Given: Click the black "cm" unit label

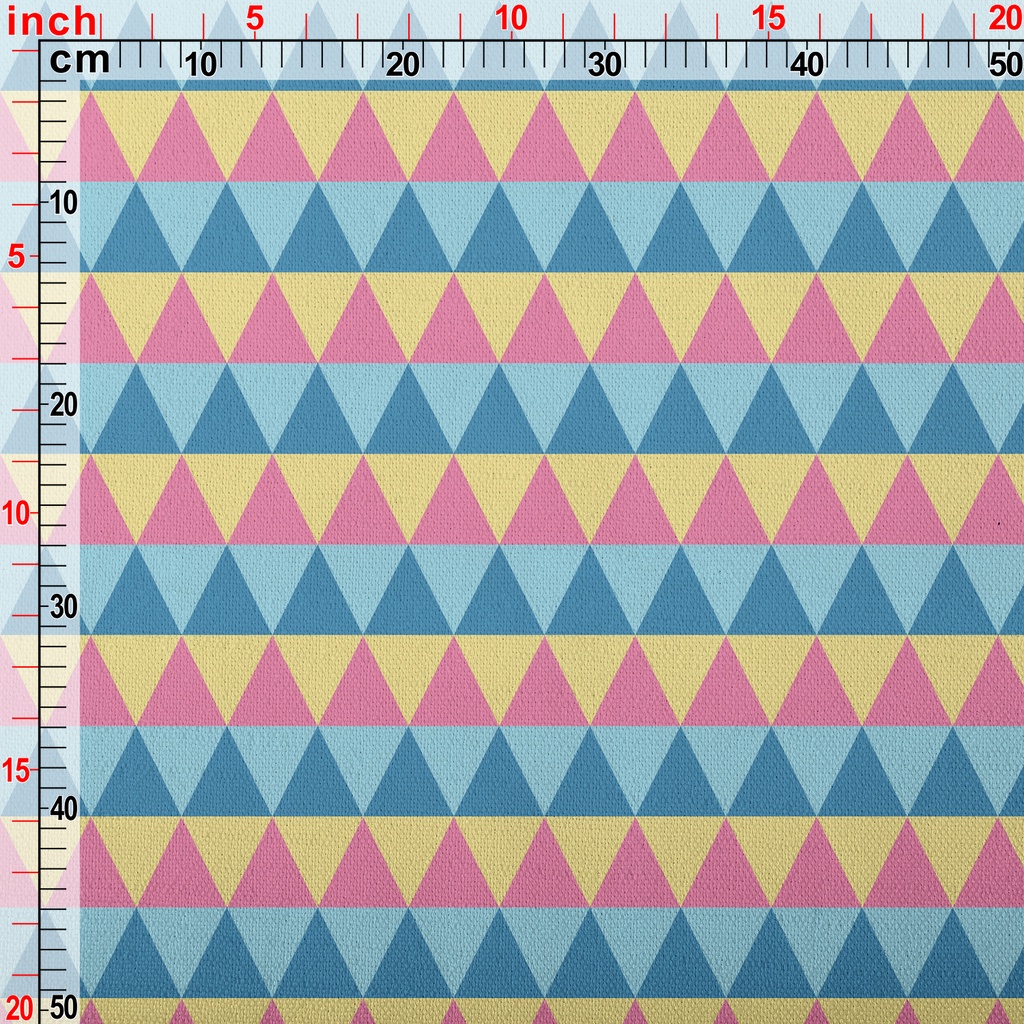Looking at the screenshot, I should [x=79, y=61].
